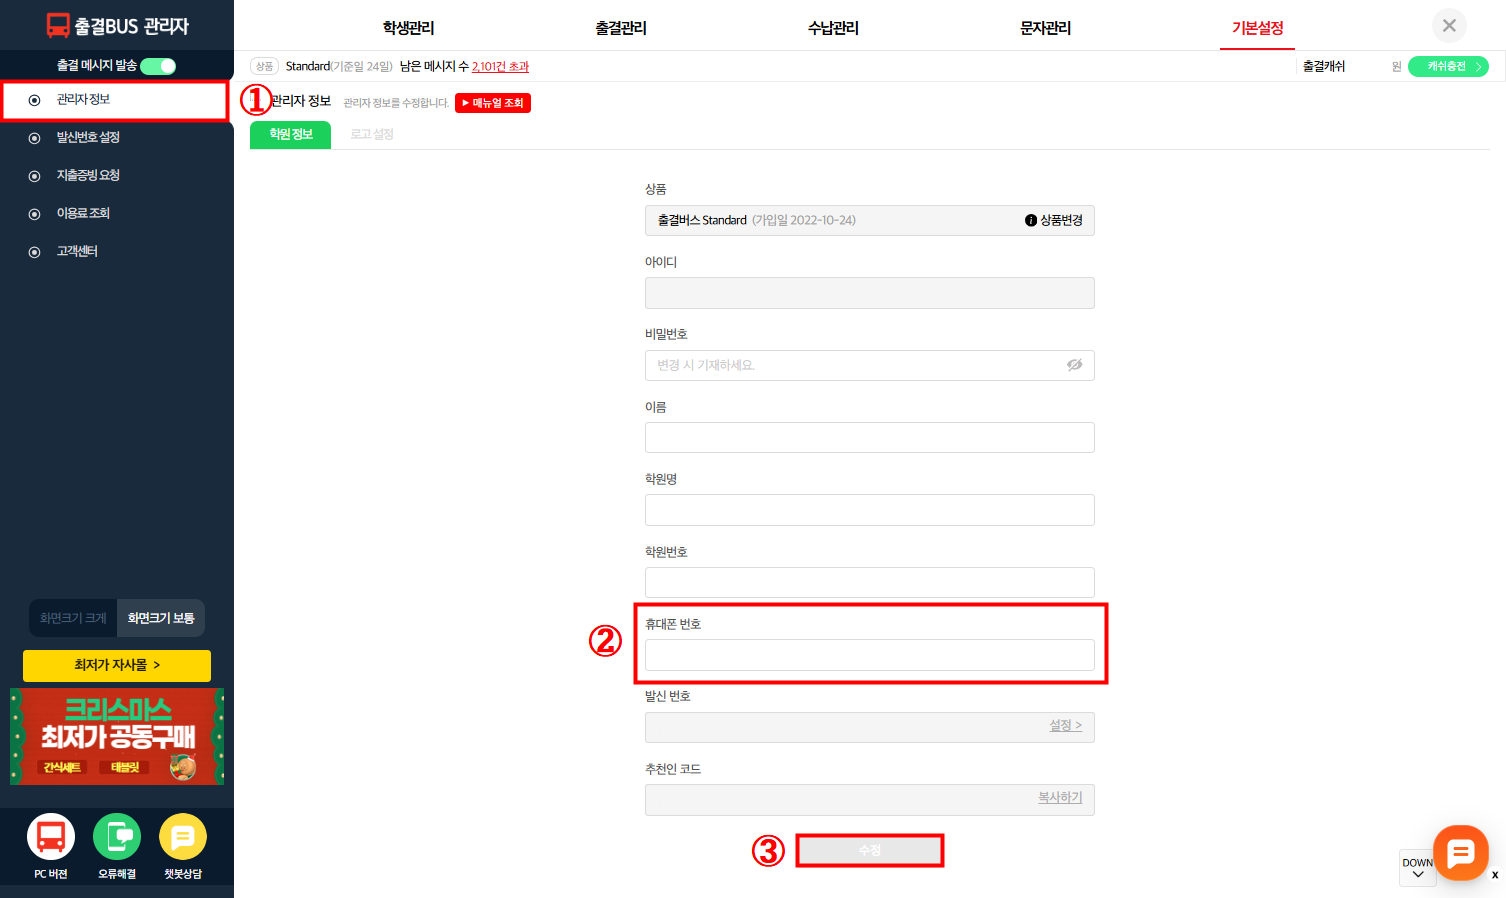Open the orange live chat bubble

[1460, 852]
